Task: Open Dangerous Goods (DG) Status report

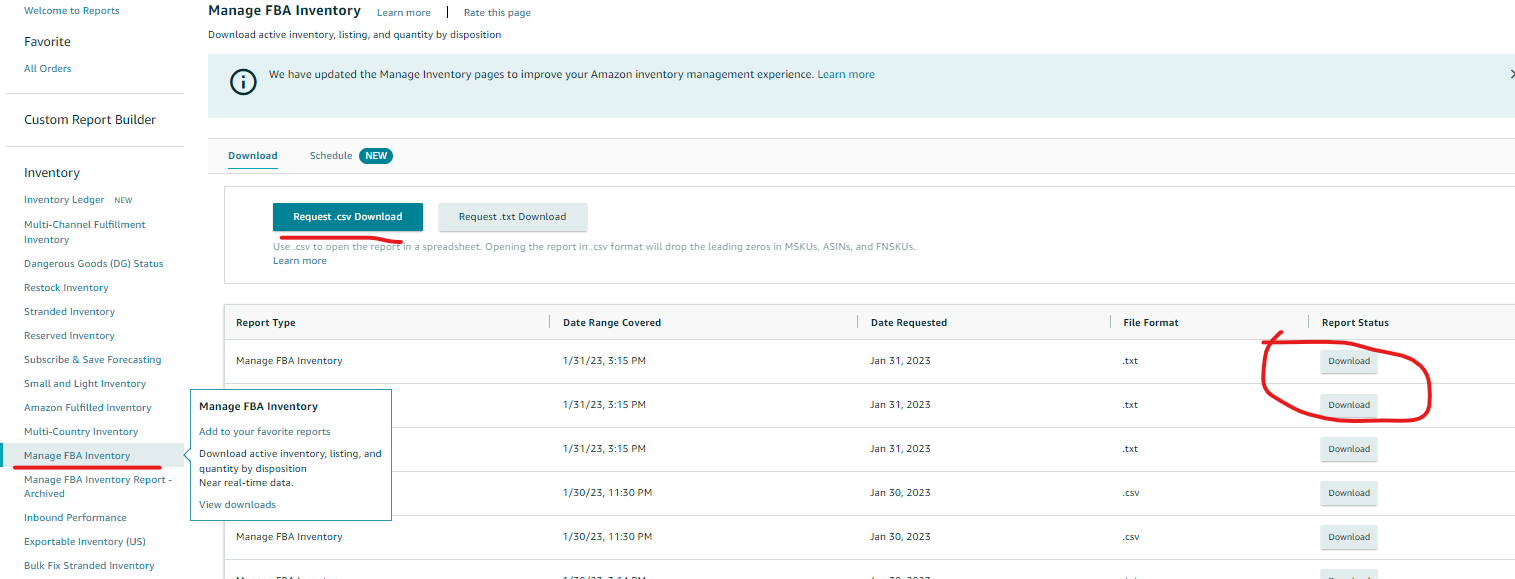Action: click(x=94, y=264)
